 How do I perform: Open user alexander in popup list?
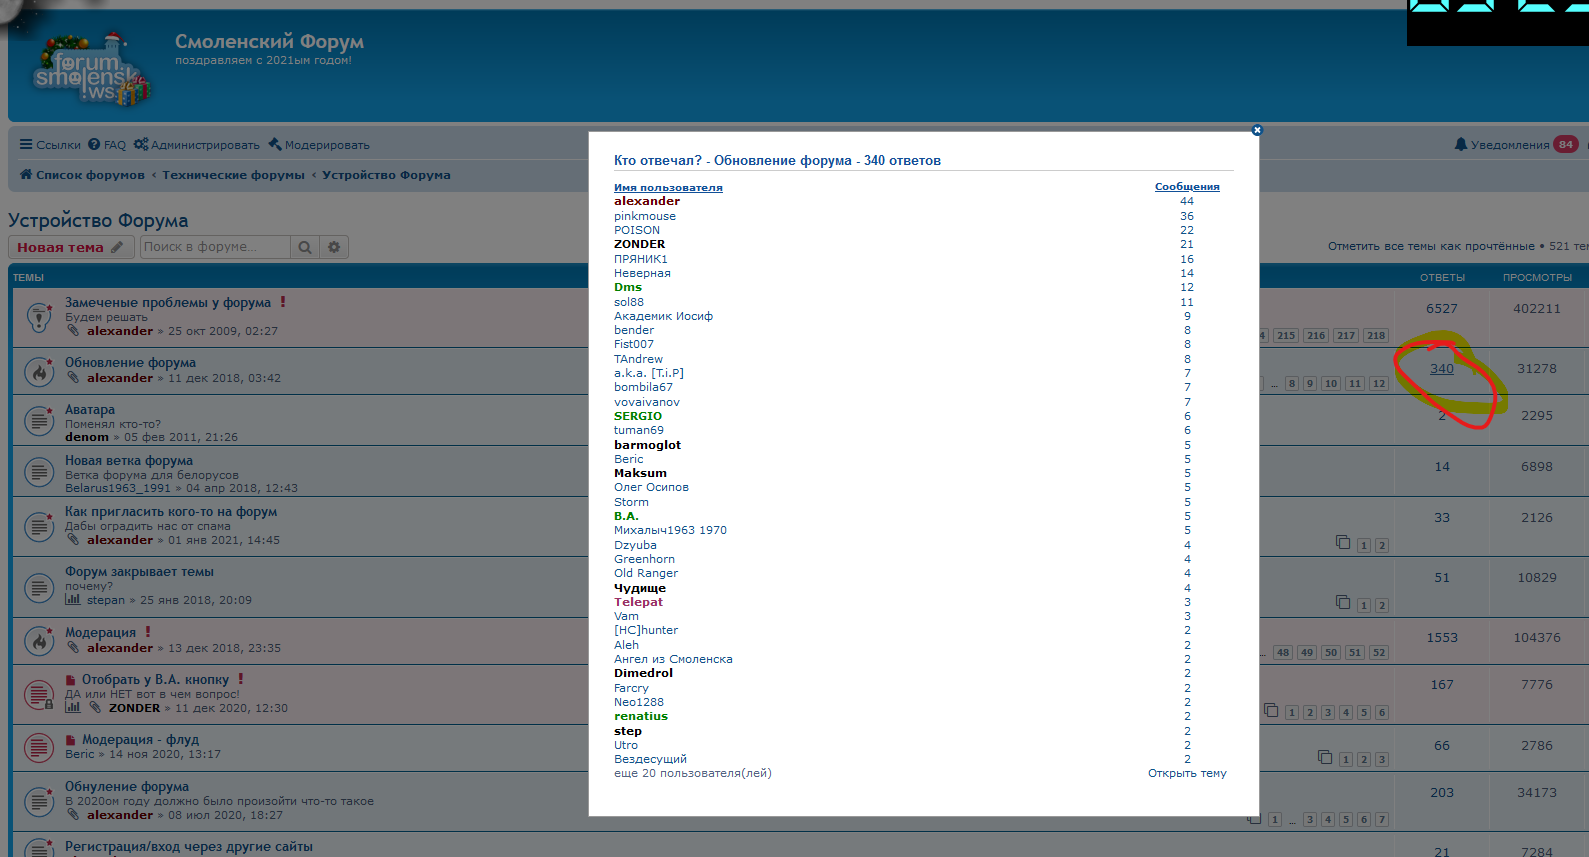coord(647,201)
